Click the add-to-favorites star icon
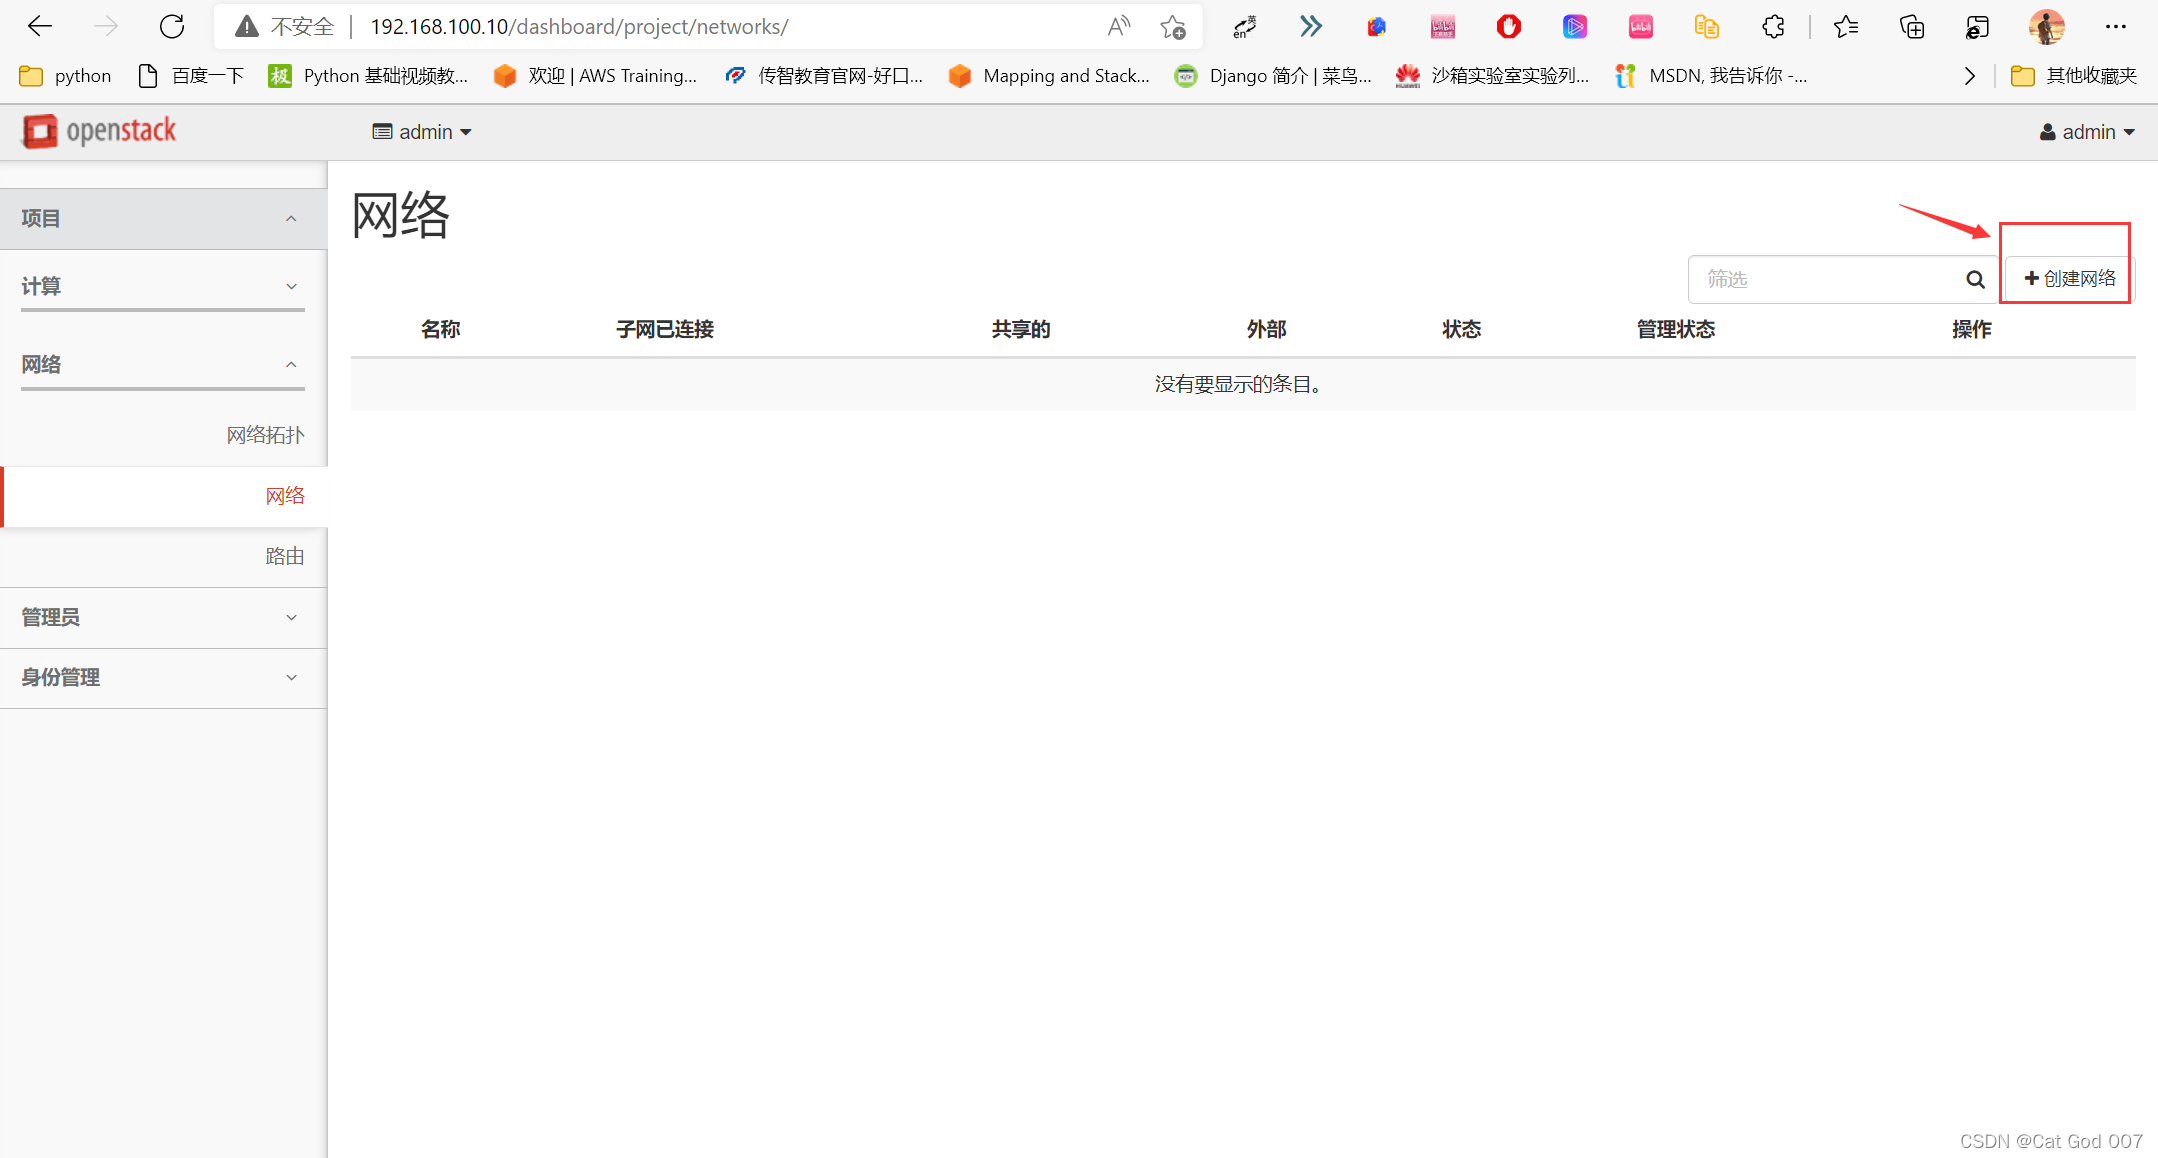 [1173, 27]
